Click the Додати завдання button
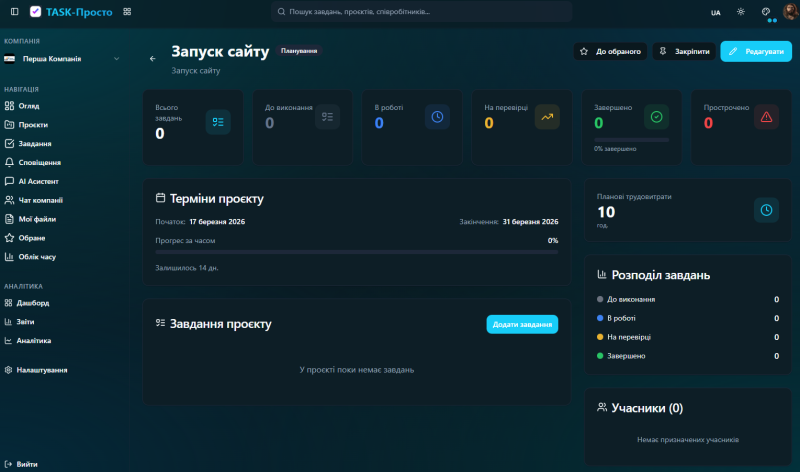Screen dimensions: 800x472 tap(522, 324)
